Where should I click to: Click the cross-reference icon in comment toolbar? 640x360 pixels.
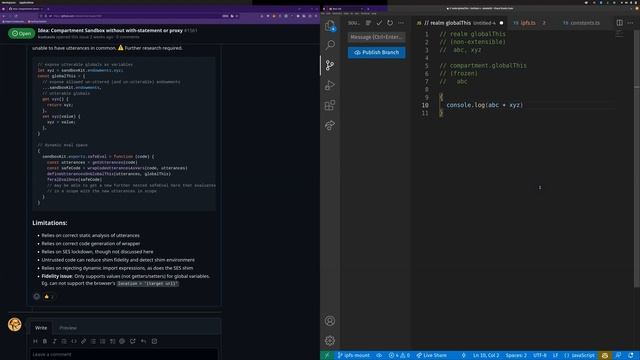tap(133, 341)
